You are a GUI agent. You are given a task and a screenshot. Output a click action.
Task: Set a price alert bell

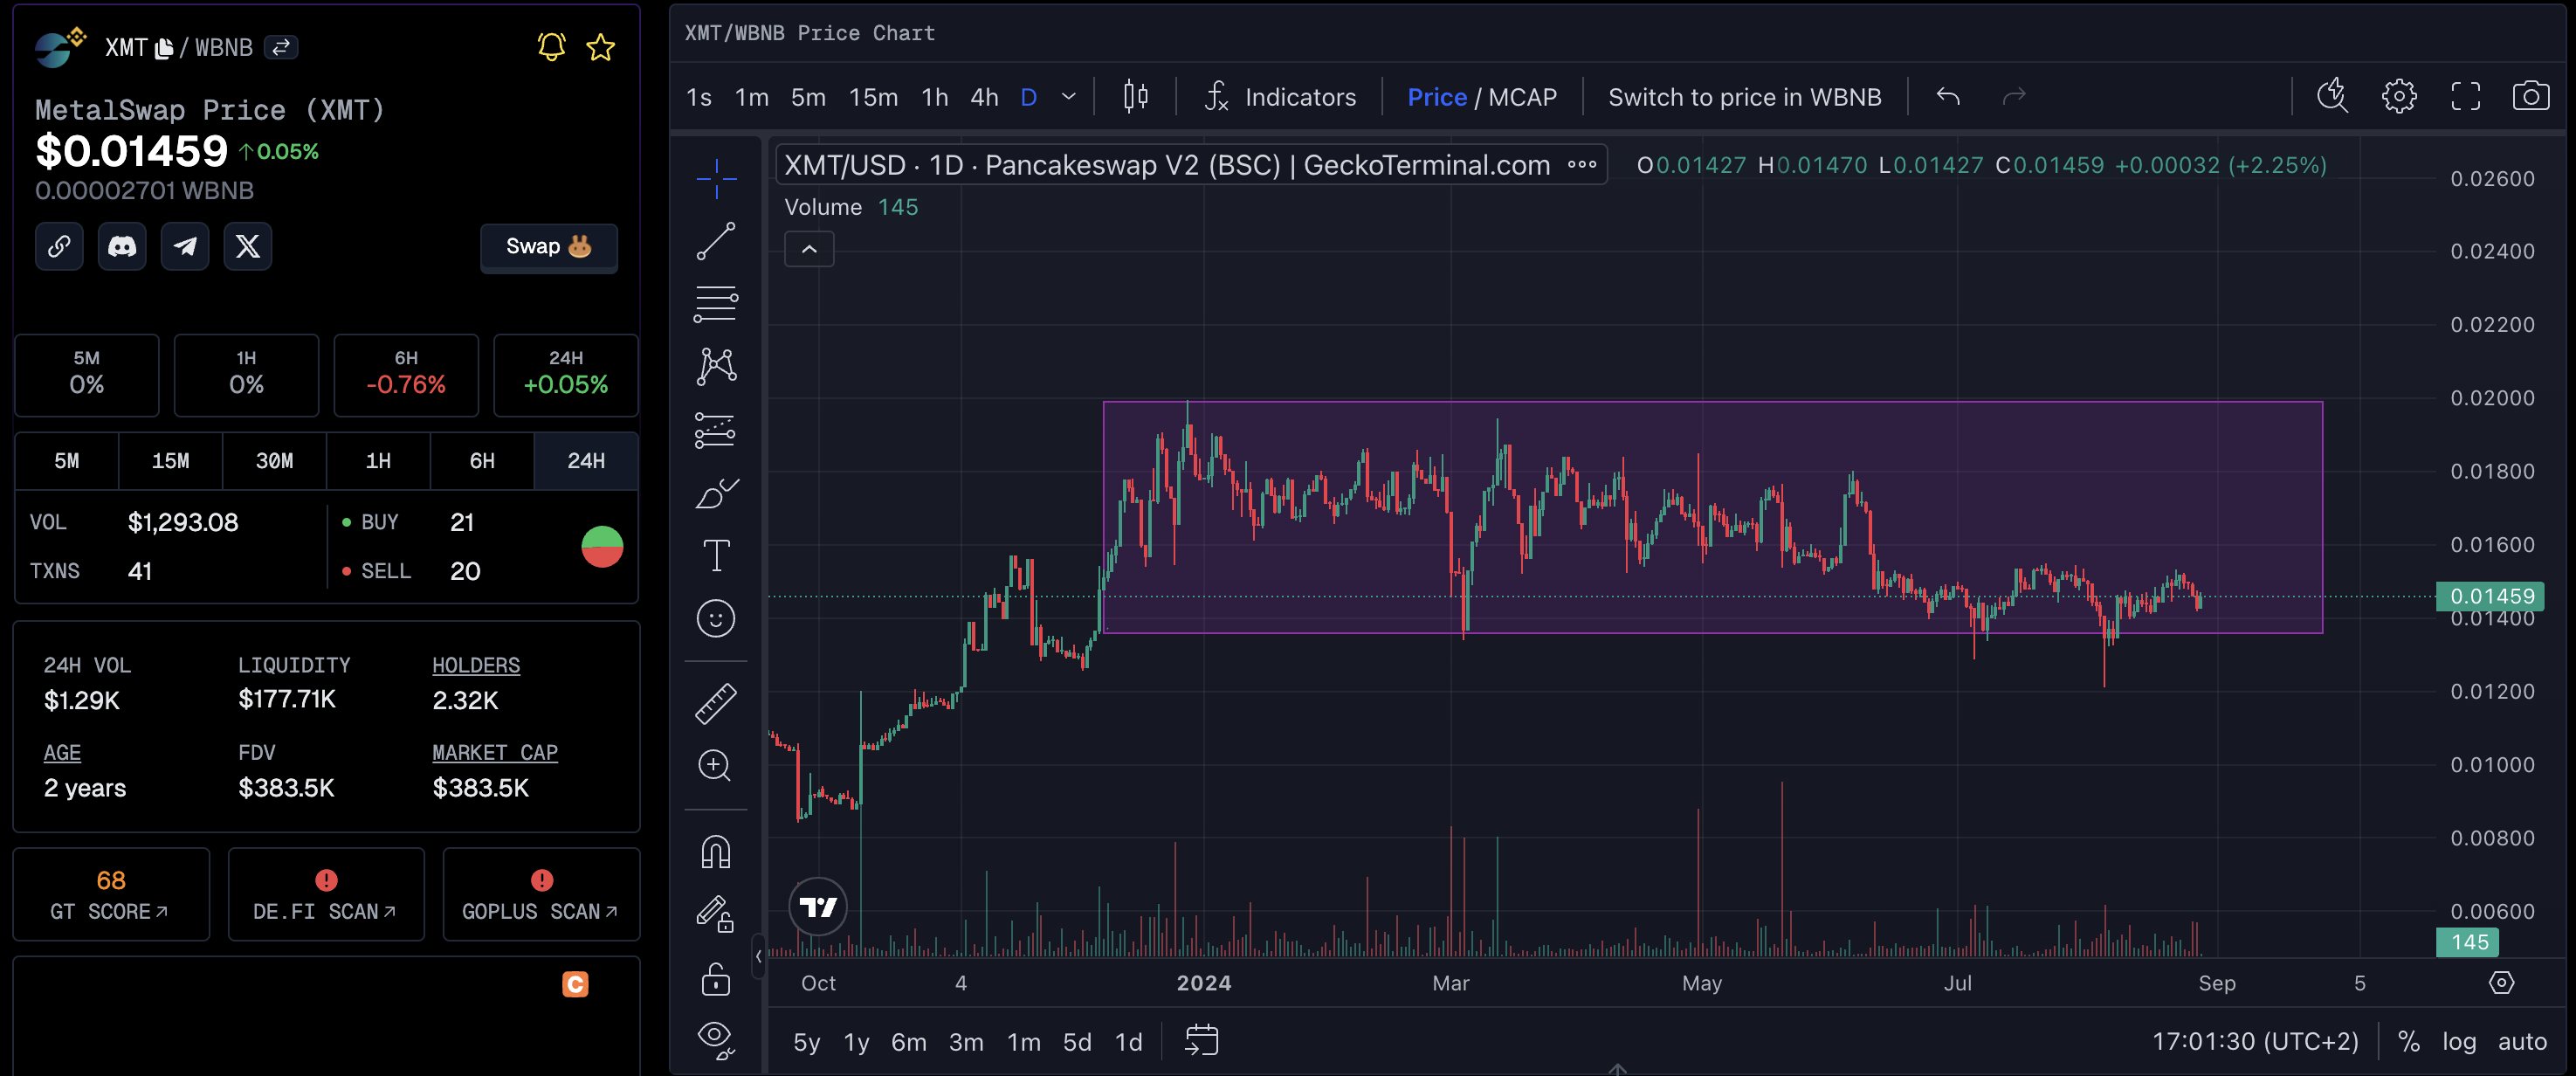(x=551, y=47)
